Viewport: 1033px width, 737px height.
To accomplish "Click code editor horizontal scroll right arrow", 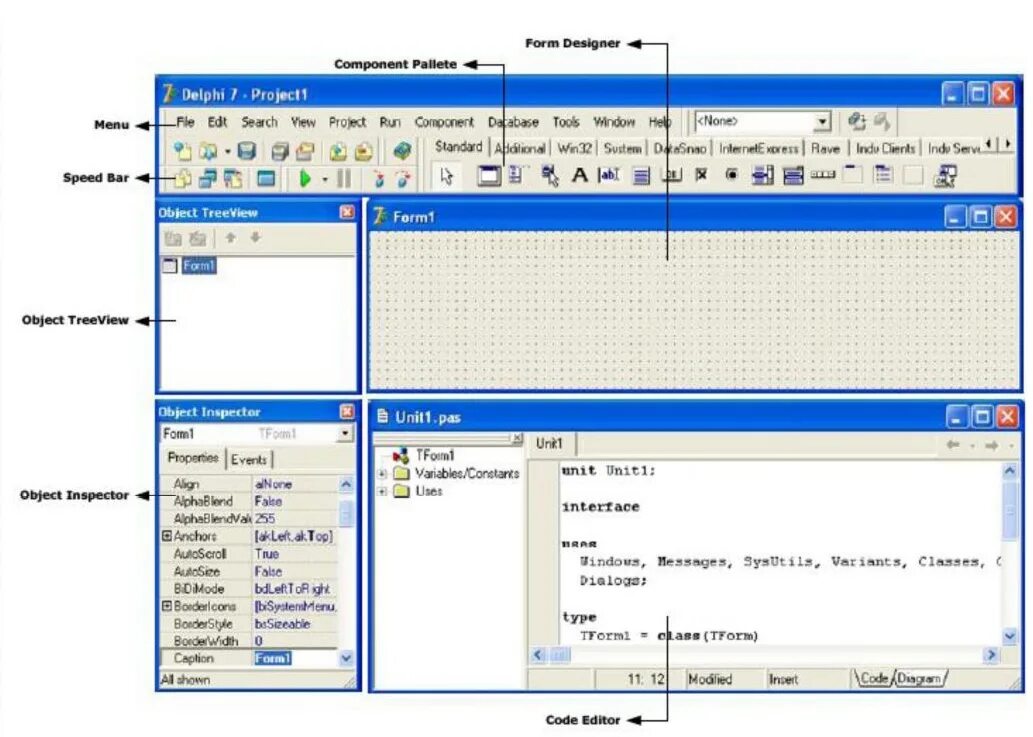I will (990, 655).
